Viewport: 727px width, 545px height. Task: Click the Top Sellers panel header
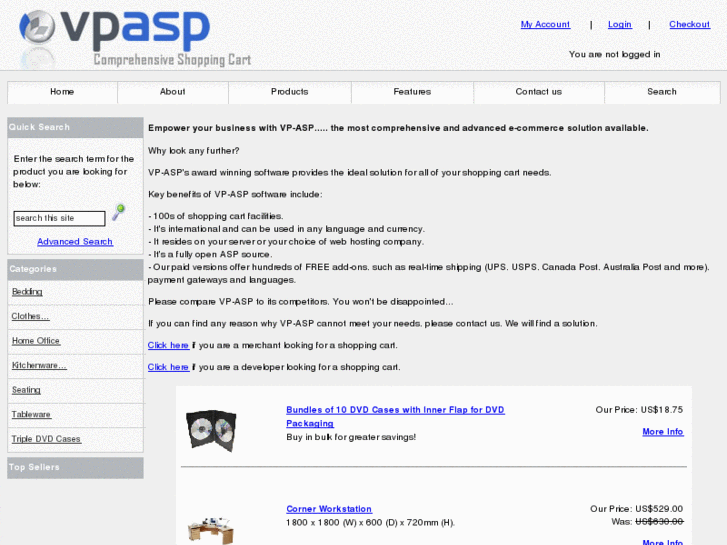(75, 468)
